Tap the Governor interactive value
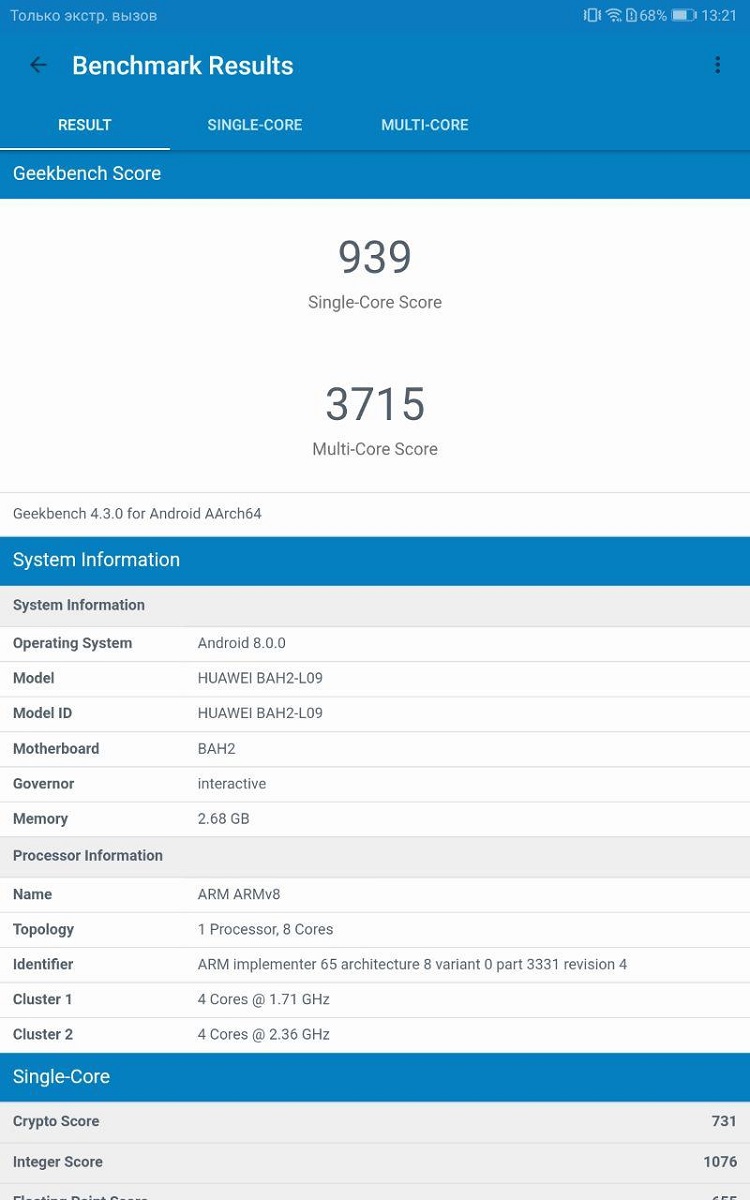 tap(232, 784)
